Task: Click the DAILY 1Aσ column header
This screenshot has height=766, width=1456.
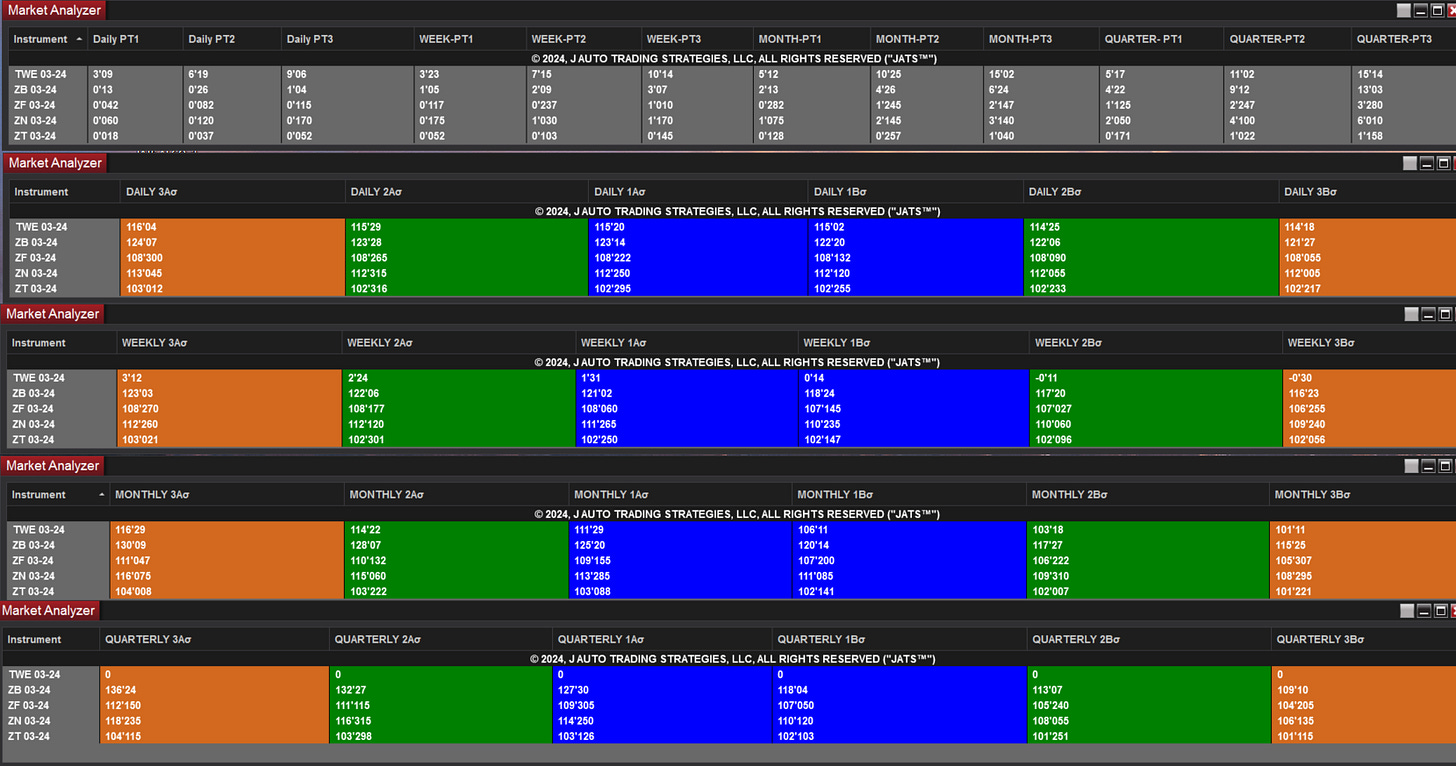Action: [x=698, y=191]
